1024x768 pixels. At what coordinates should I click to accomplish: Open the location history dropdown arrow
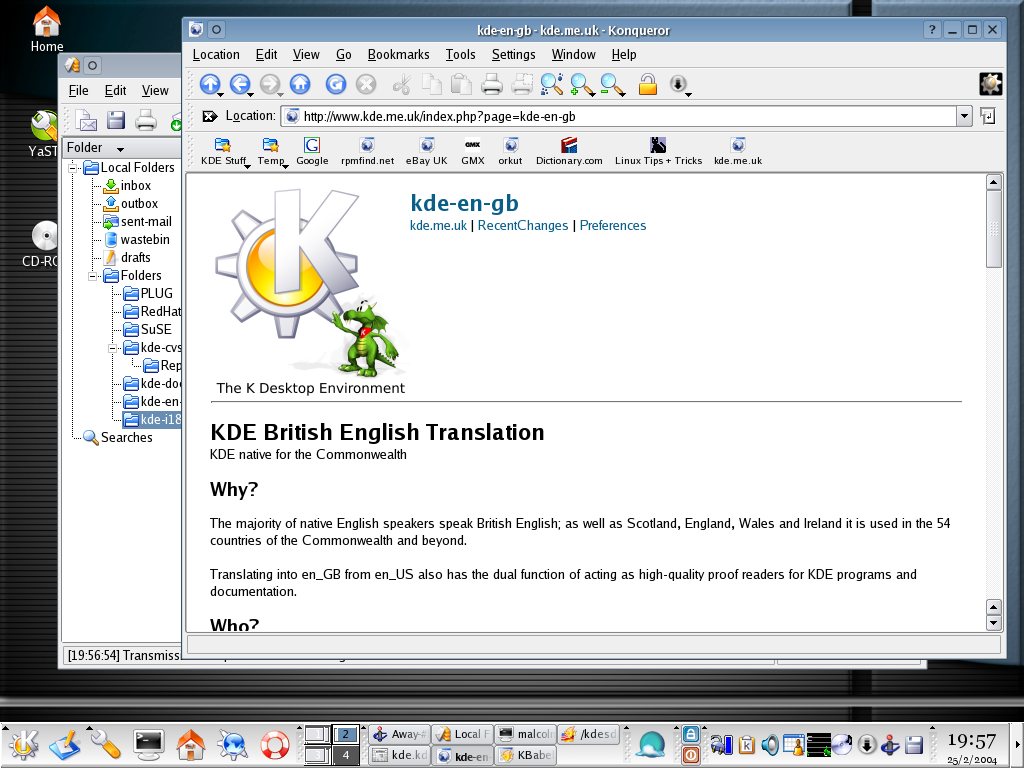(964, 116)
